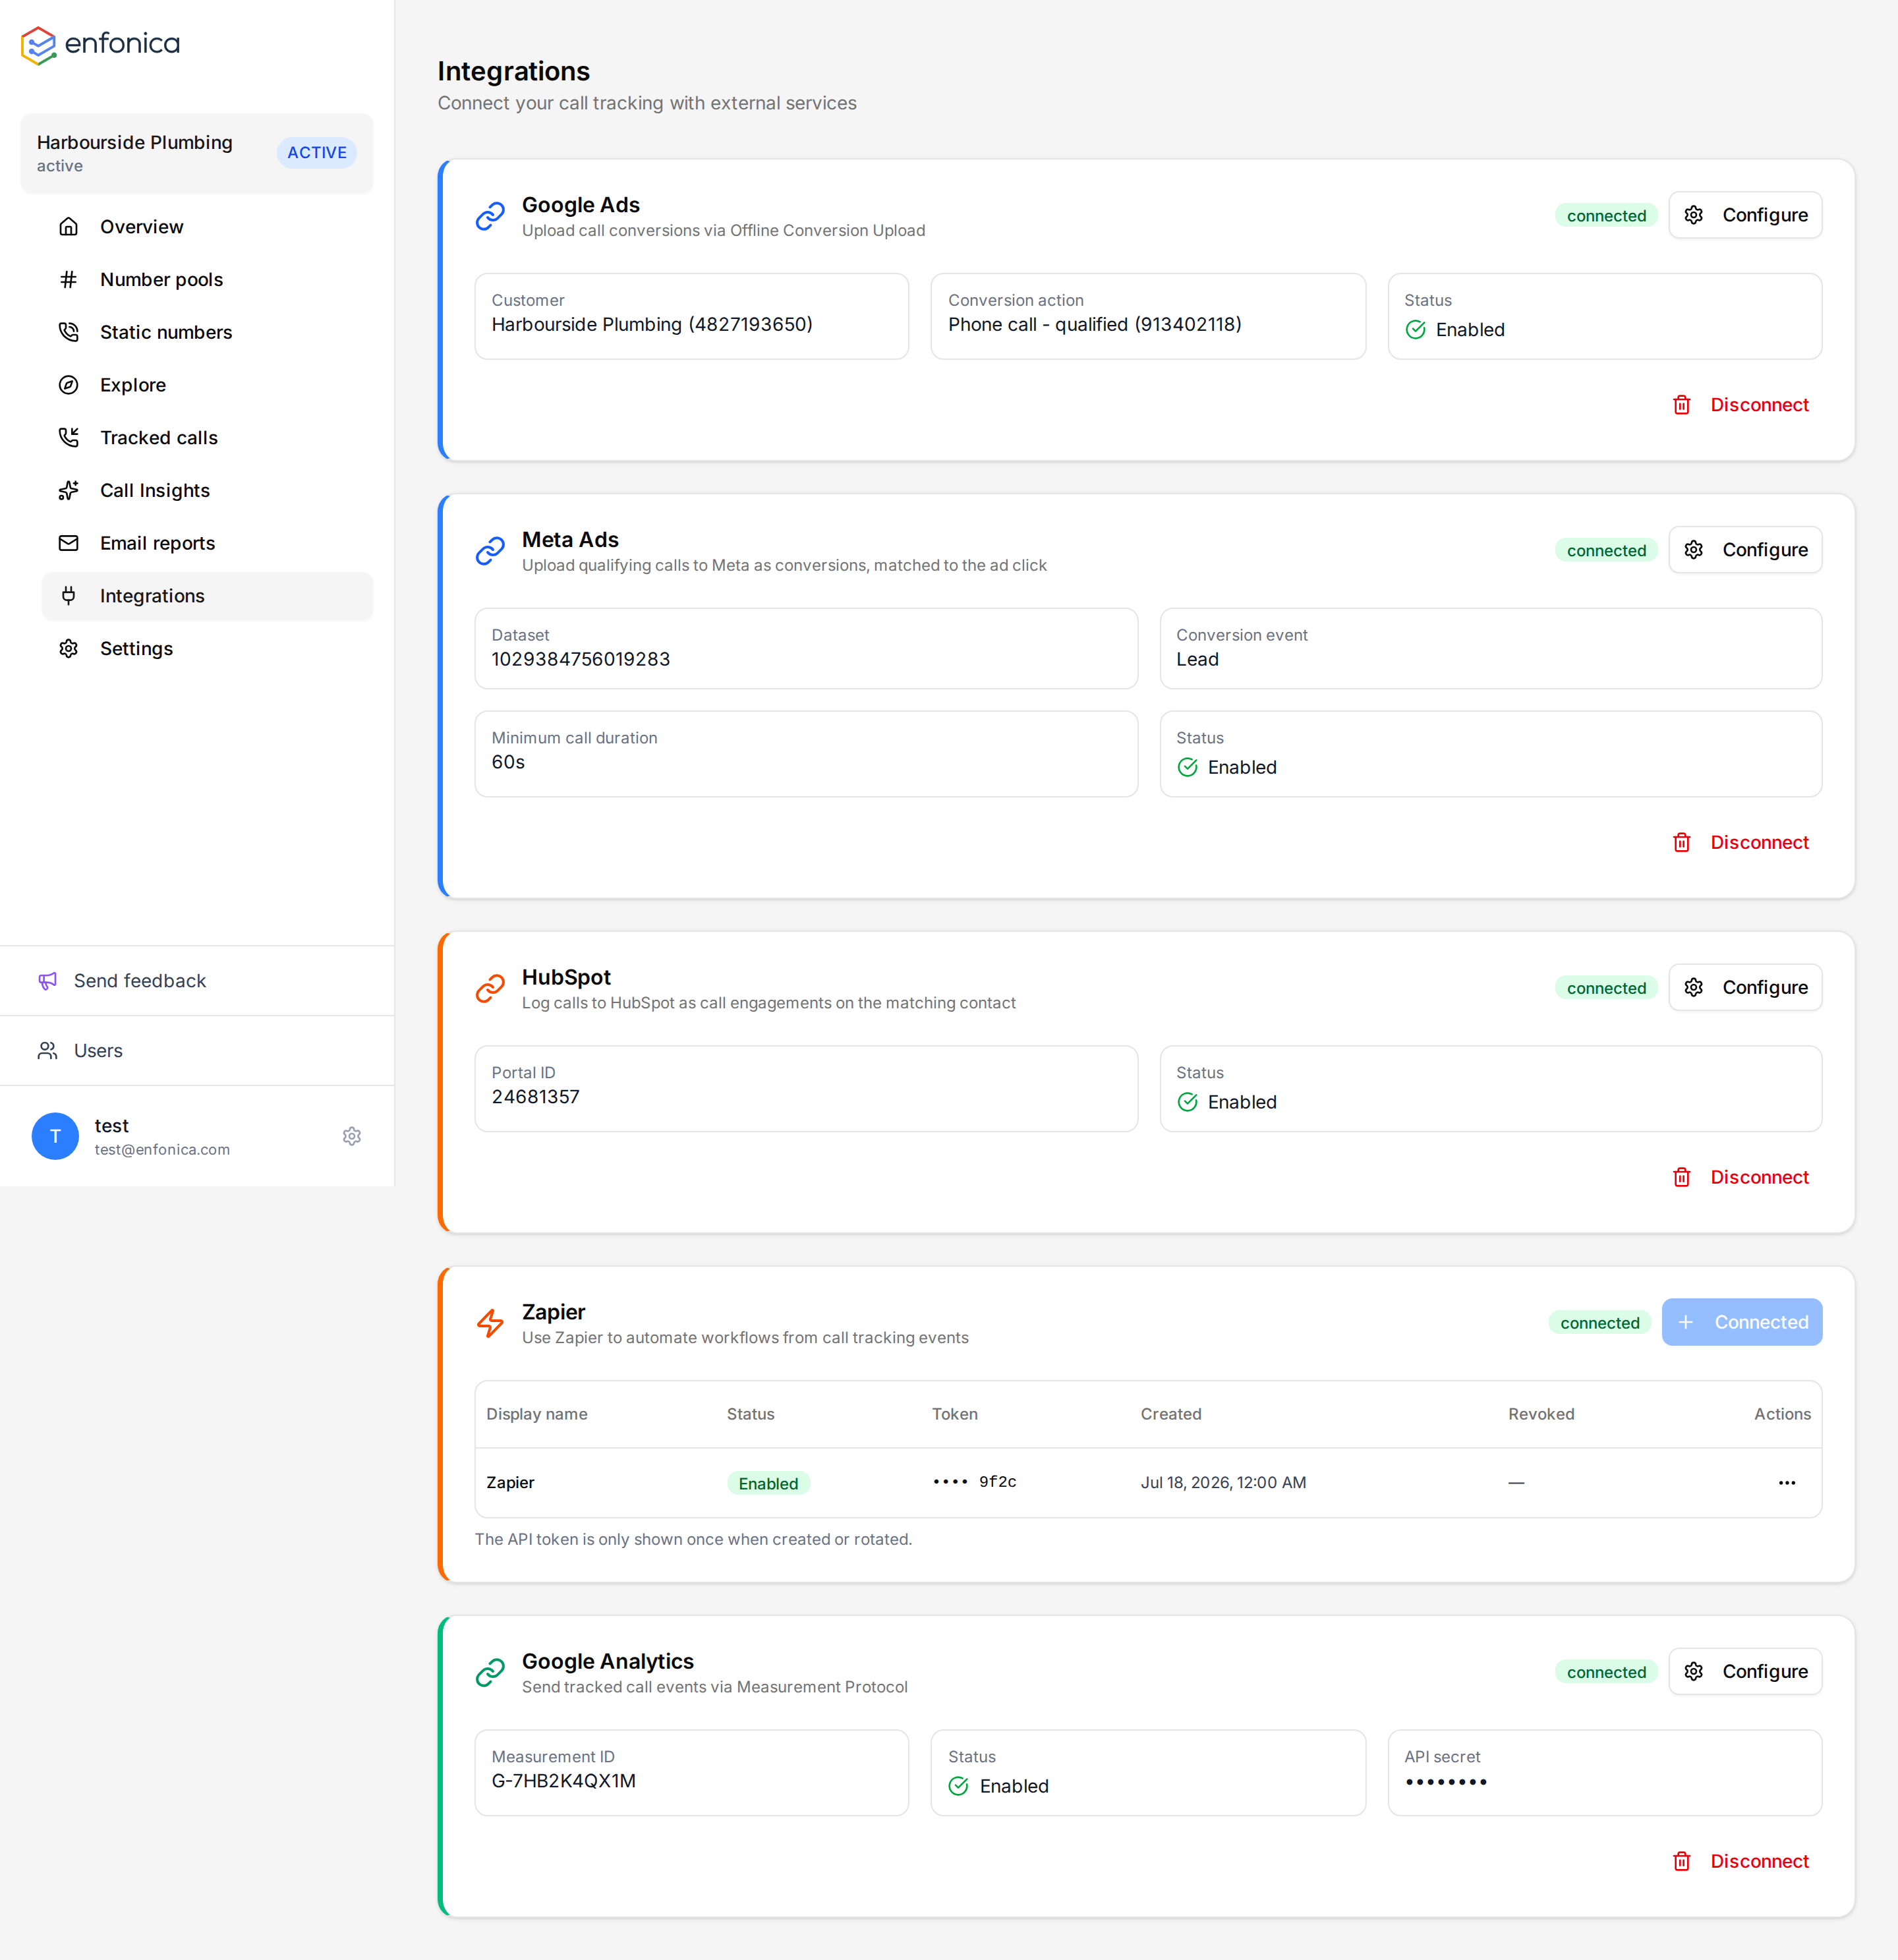Click the Zapier token ending 9f2c
The width and height of the screenshot is (1898, 1960).
[x=974, y=1482]
